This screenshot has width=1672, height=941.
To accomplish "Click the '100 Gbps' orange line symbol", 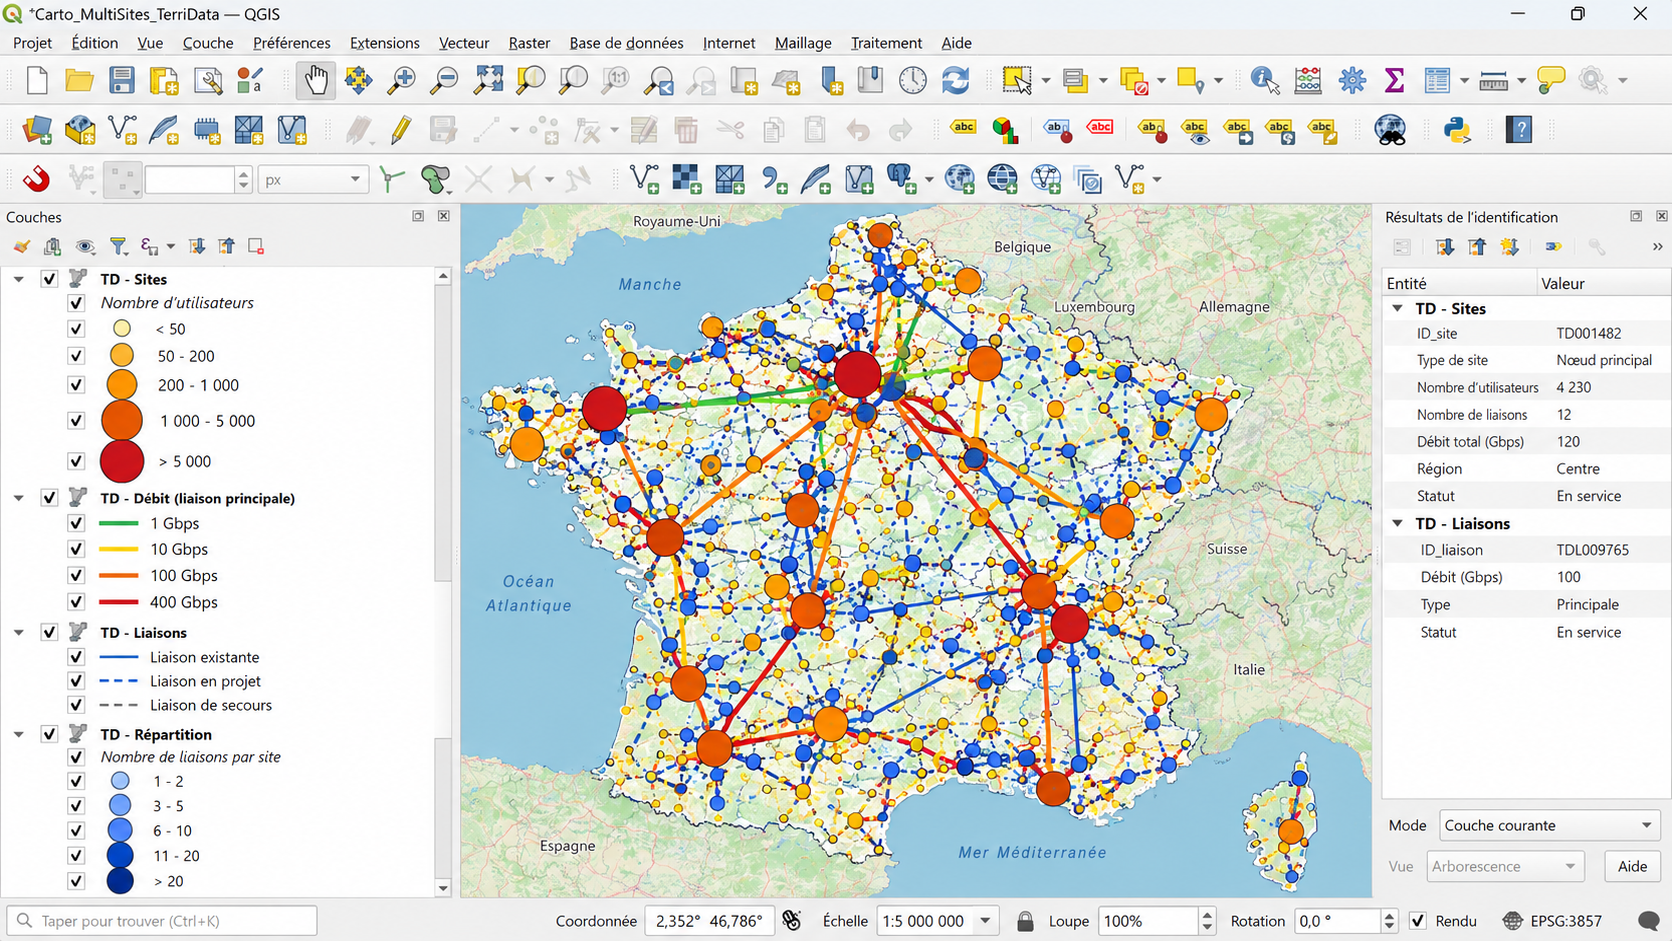I will (x=119, y=576).
